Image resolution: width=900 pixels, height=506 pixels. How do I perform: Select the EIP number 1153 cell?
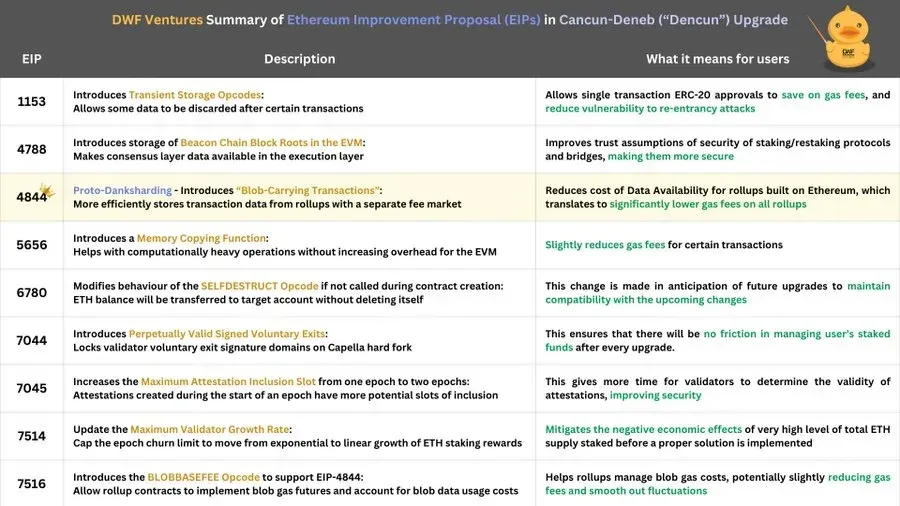(32, 102)
